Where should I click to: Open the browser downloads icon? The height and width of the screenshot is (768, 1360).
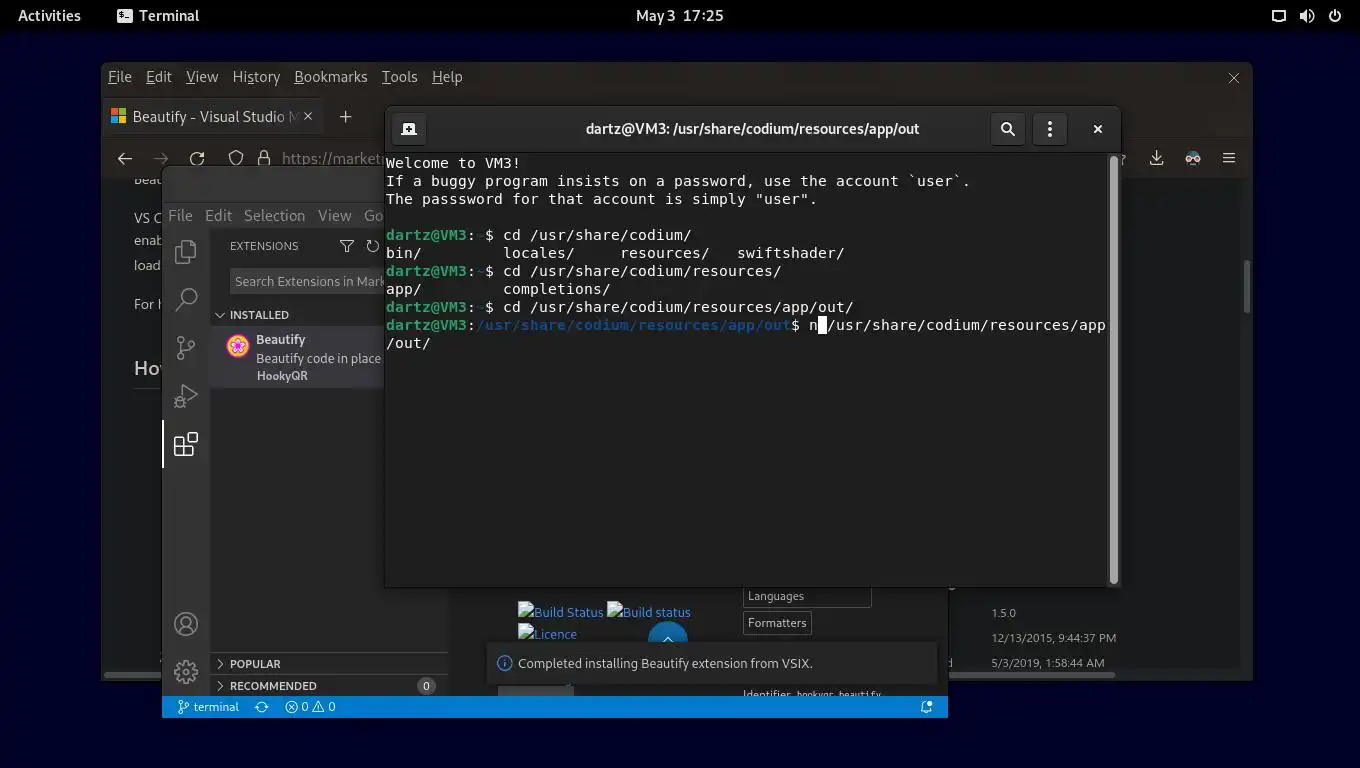(x=1156, y=158)
